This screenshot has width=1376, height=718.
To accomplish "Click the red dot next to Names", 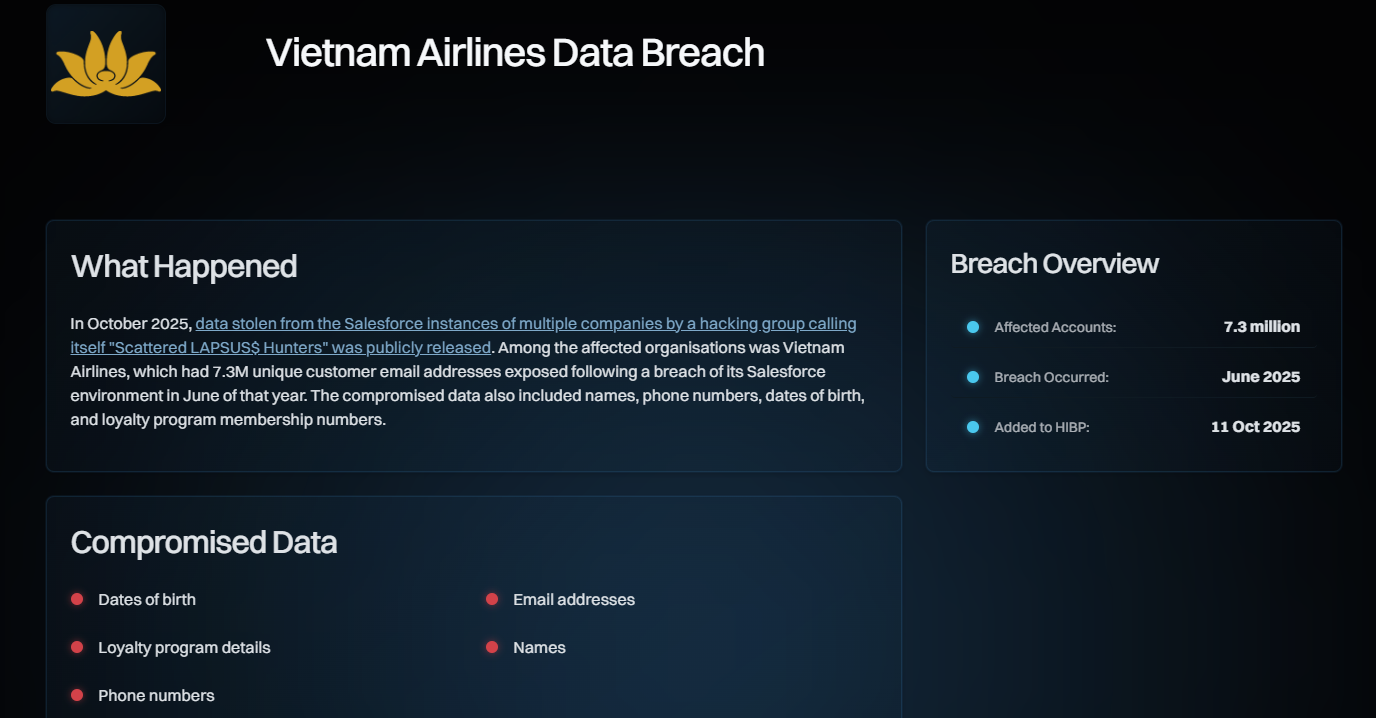I will [492, 647].
